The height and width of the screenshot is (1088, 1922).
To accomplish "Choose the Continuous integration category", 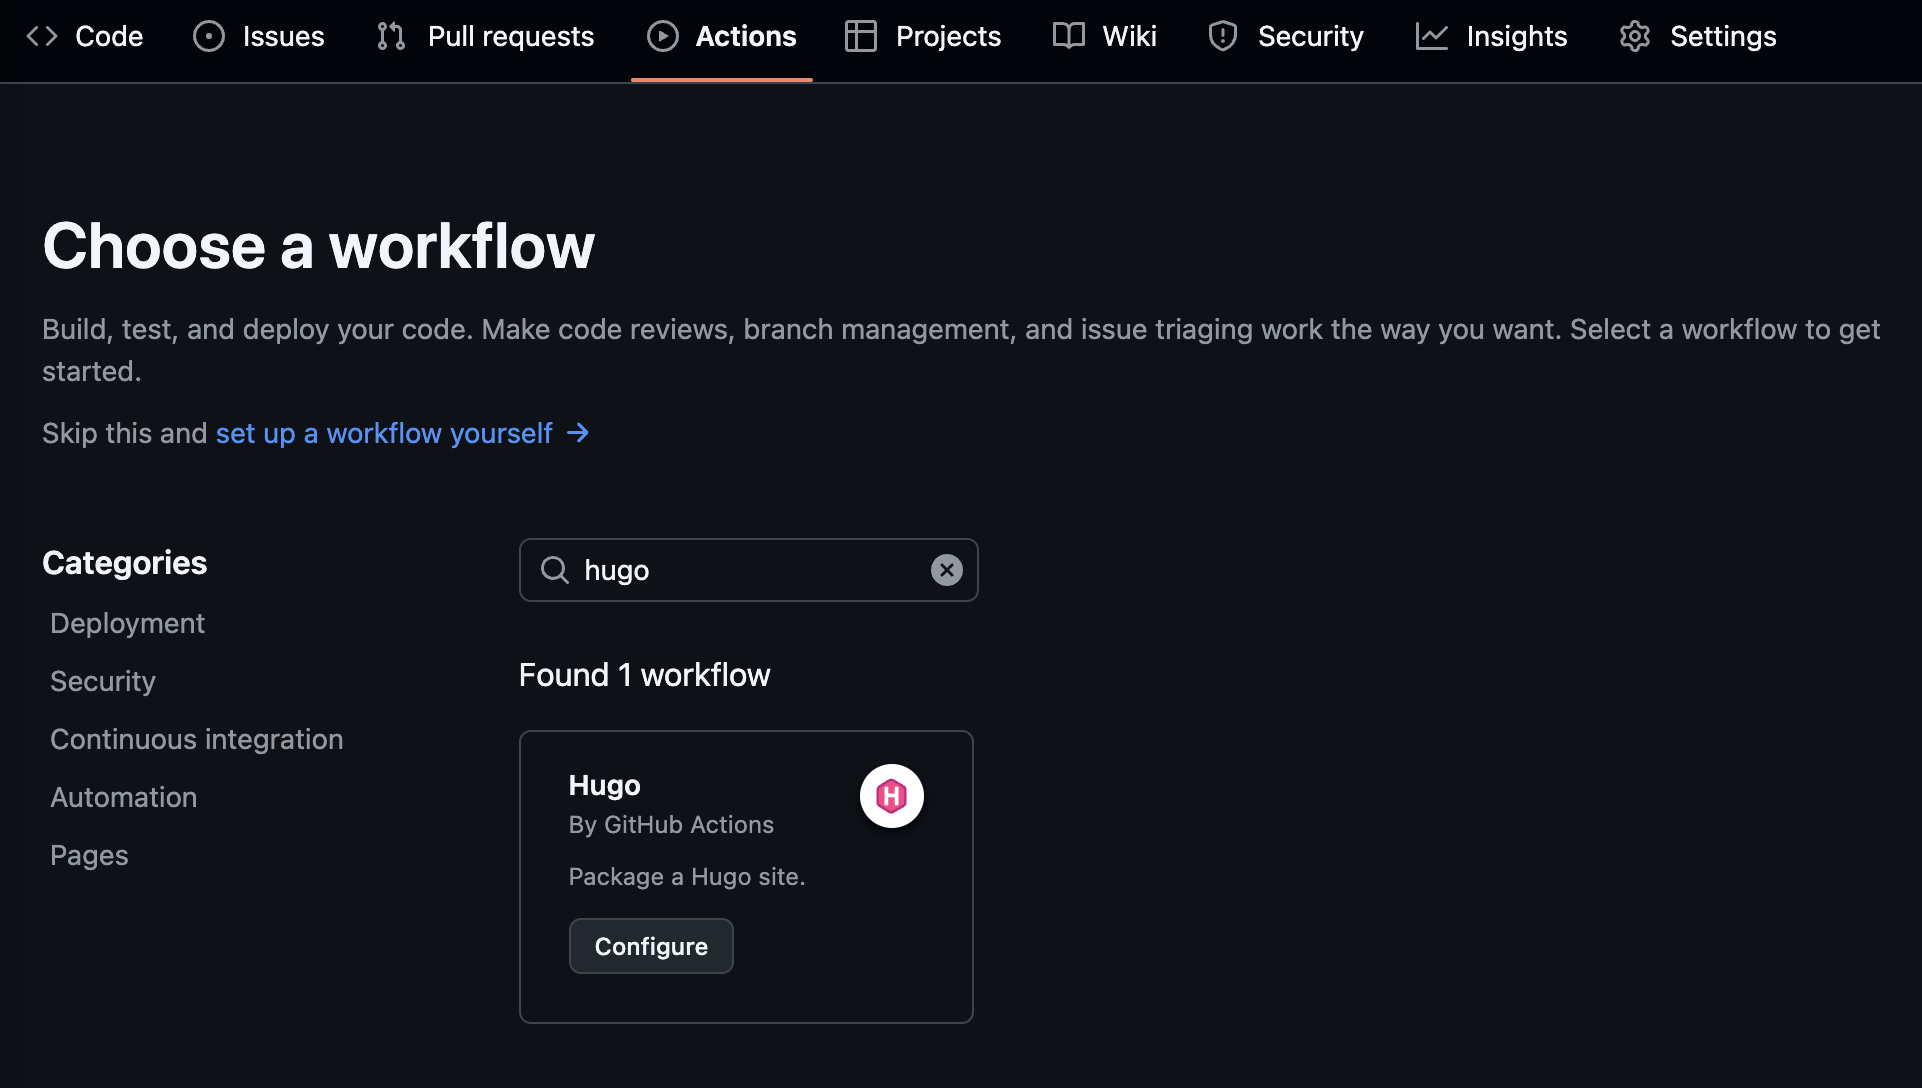I will 197,739.
